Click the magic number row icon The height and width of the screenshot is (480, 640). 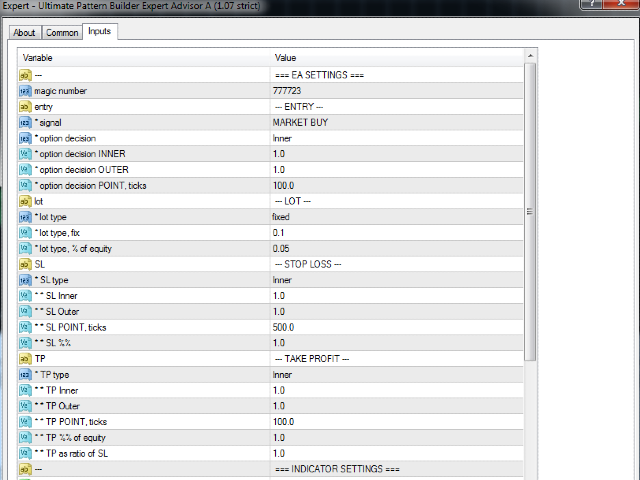pos(25,91)
